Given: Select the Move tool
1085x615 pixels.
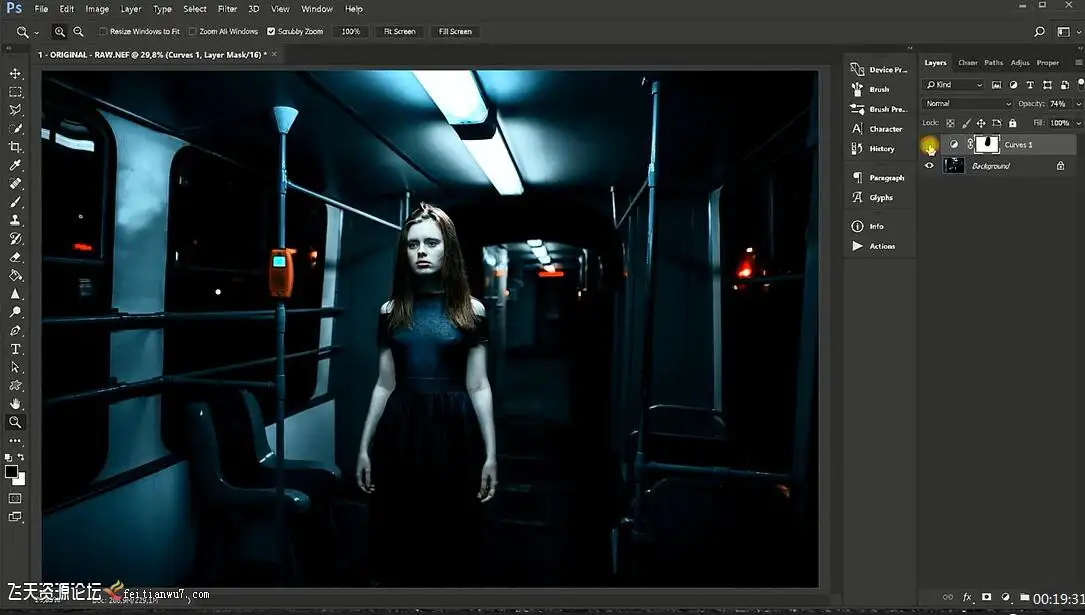Looking at the screenshot, I should (x=15, y=74).
